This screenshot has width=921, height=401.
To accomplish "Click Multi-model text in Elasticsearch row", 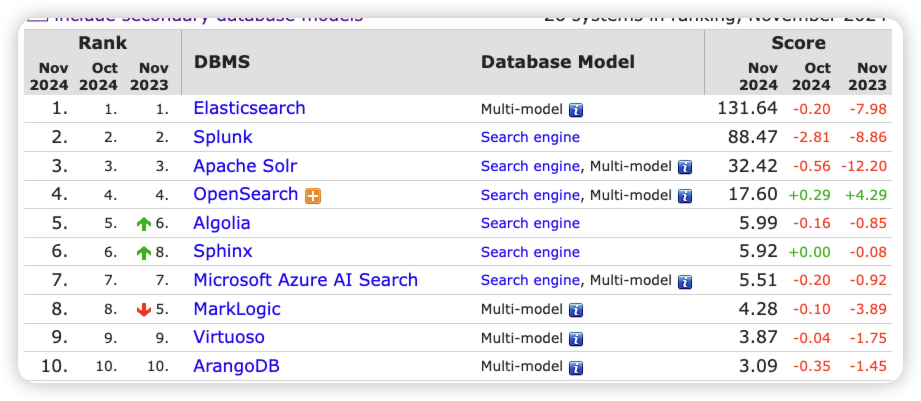I will 522,109.
